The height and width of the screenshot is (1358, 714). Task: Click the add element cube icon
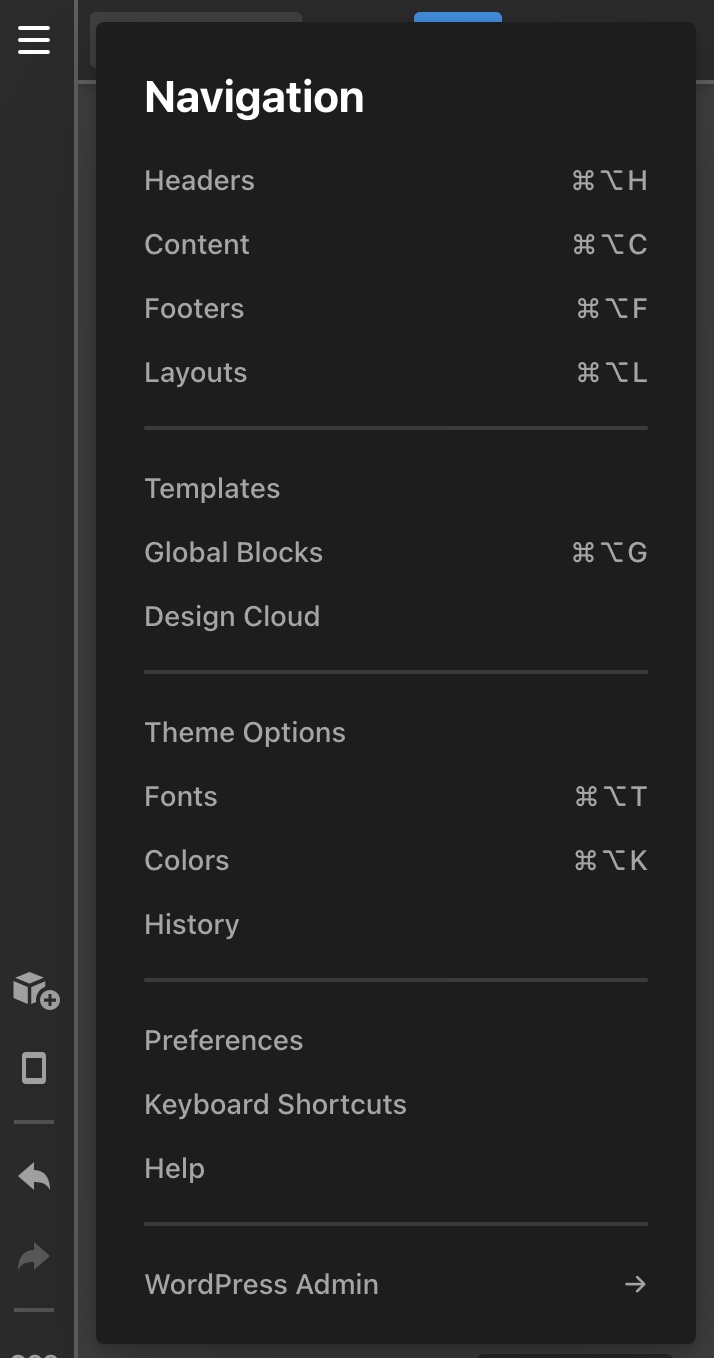point(35,990)
